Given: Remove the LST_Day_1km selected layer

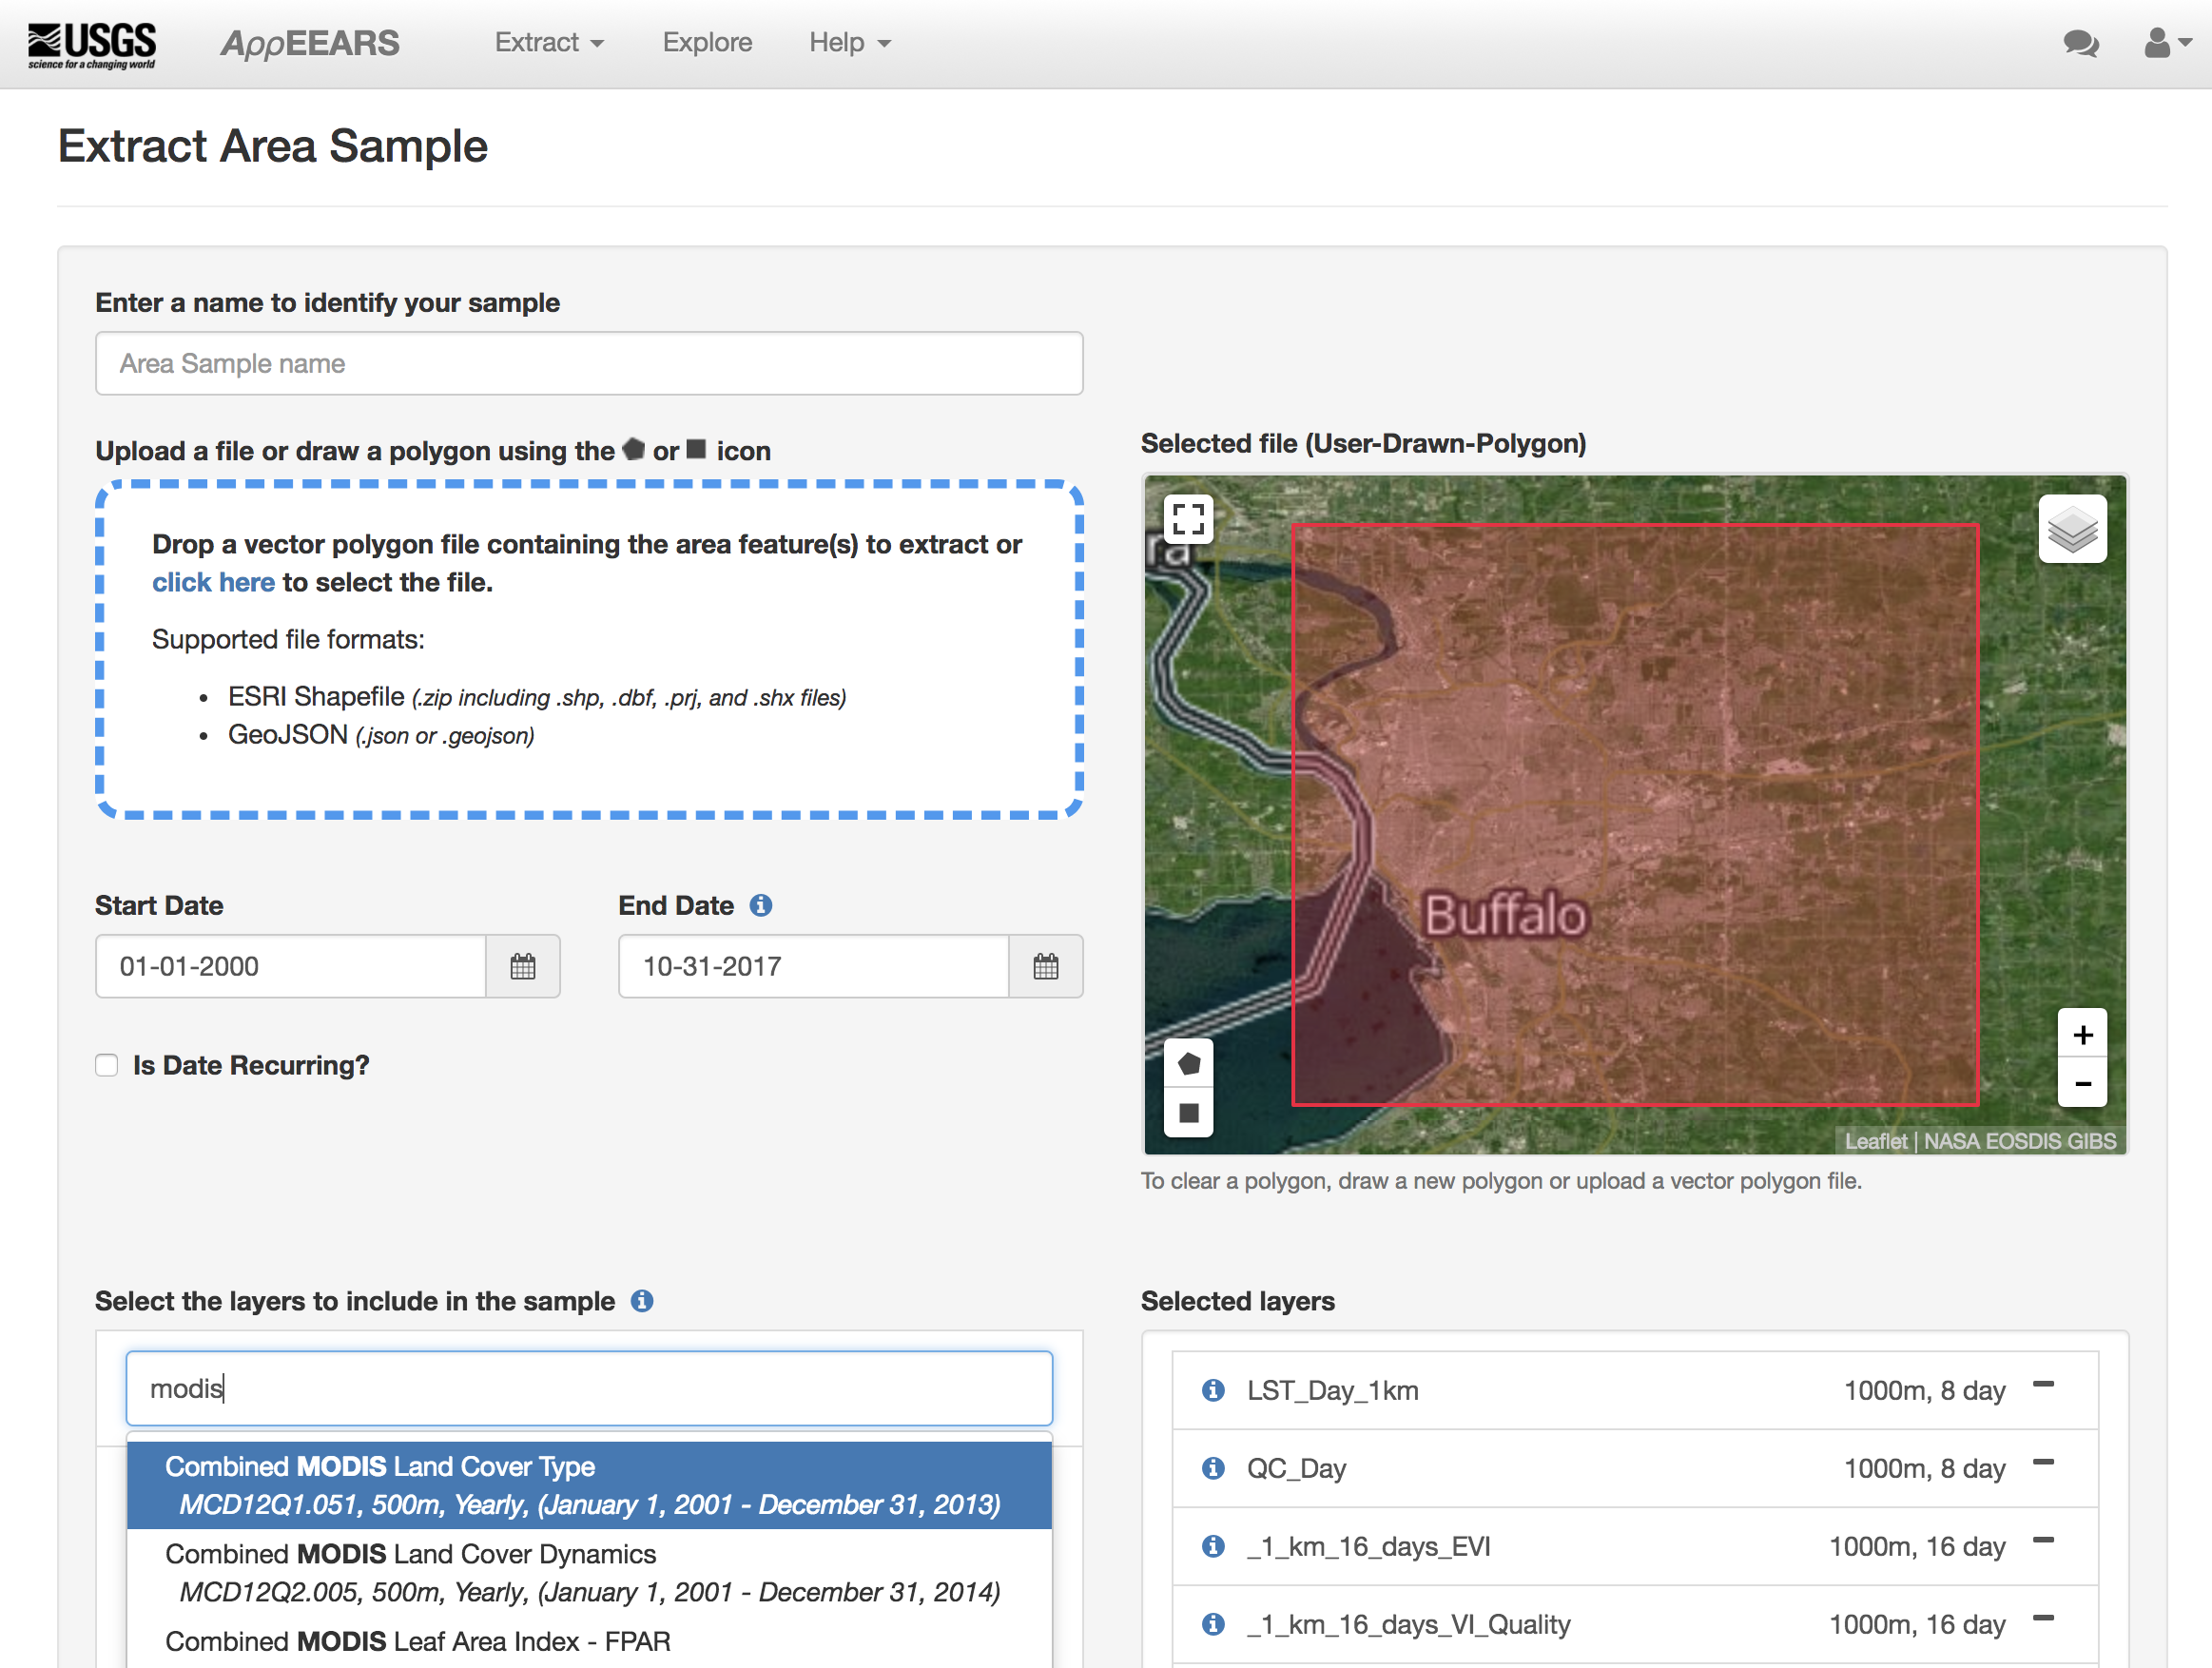Looking at the screenshot, I should [x=2043, y=1386].
